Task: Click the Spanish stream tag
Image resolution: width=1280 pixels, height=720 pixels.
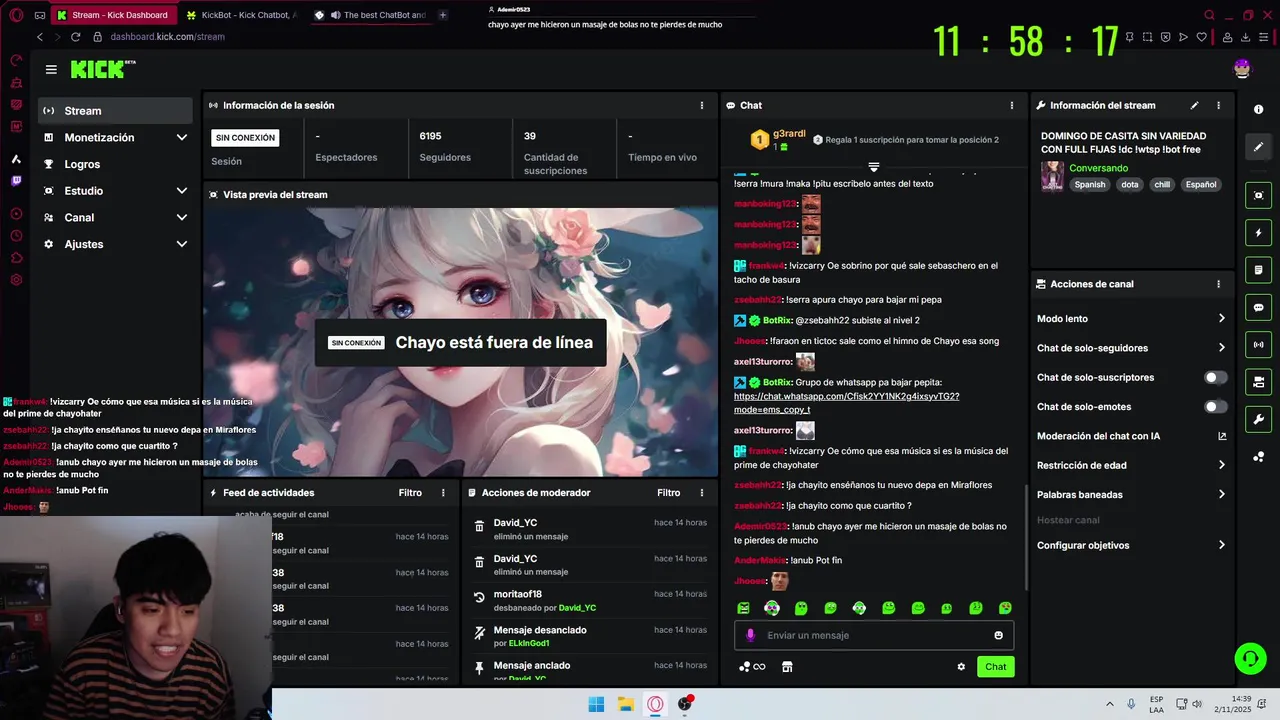Action: 1090,185
